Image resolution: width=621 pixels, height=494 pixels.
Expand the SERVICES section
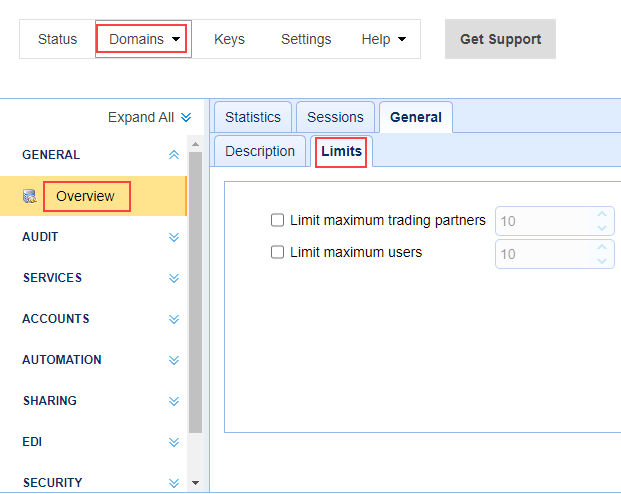point(174,278)
